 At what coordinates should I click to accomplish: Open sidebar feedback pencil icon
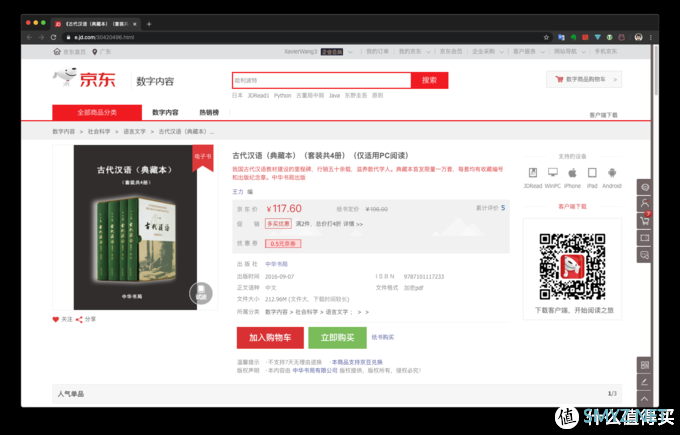[644, 382]
